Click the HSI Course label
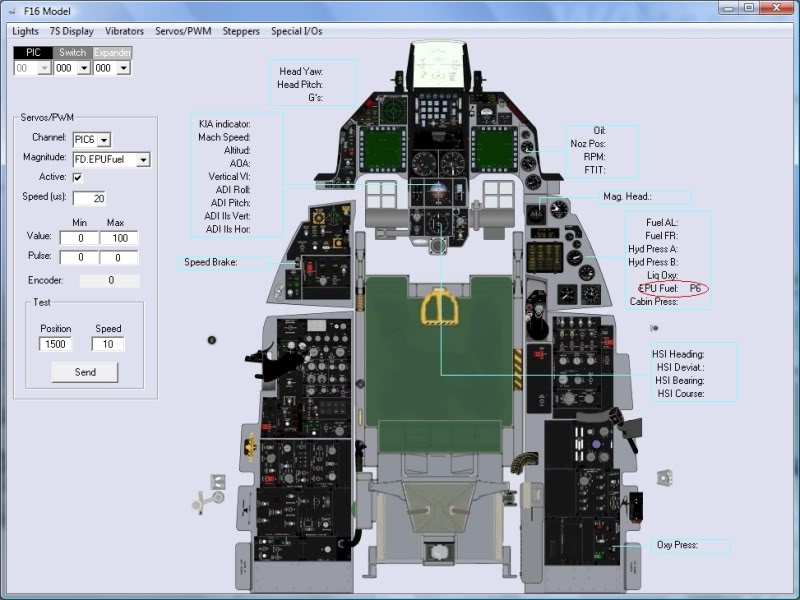800x600 pixels. (681, 394)
